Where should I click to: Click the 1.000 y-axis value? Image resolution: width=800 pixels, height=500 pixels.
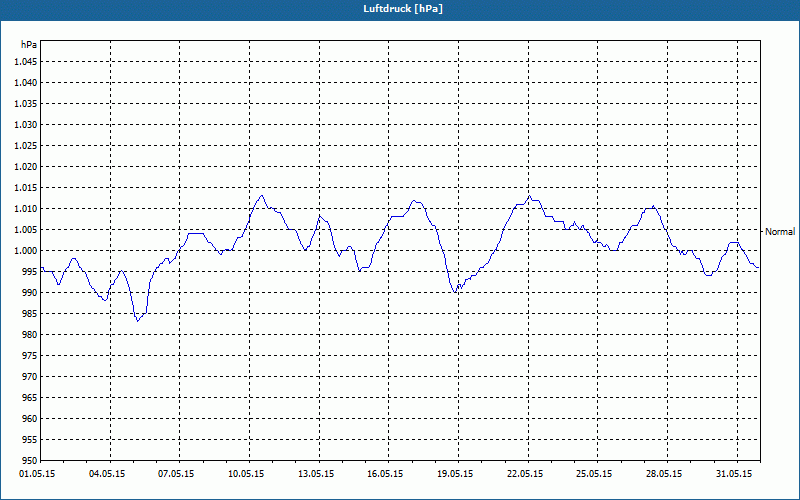pos(25,251)
